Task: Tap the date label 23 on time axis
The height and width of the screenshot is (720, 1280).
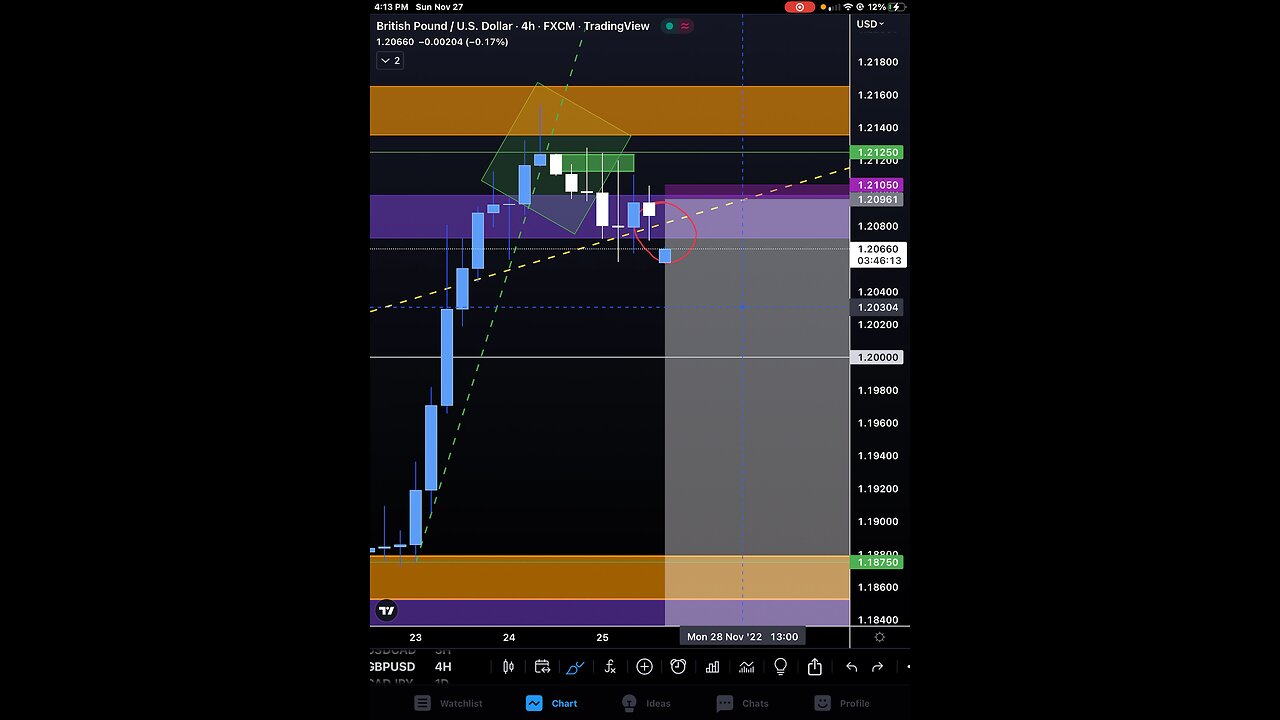Action: tap(415, 637)
